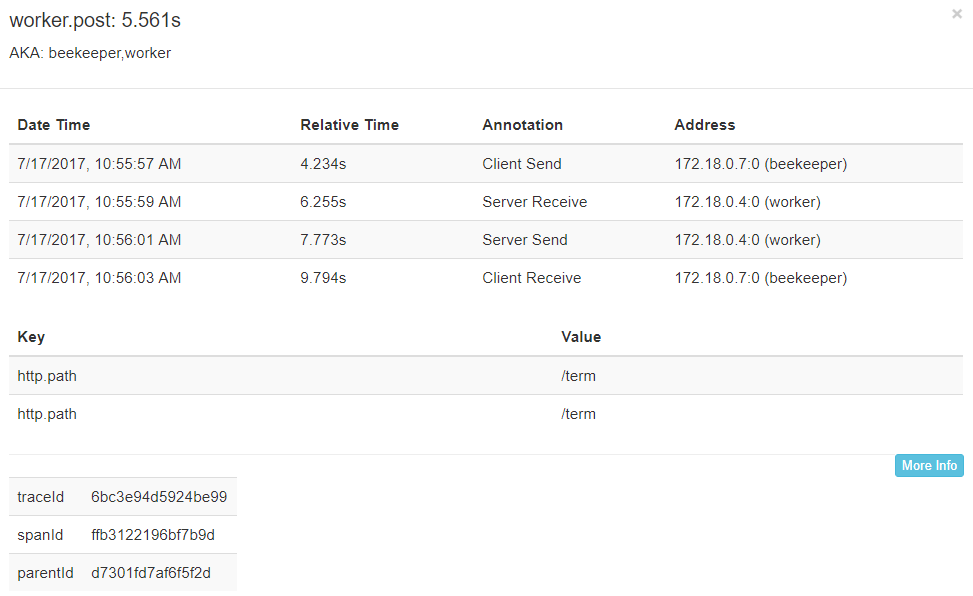The width and height of the screenshot is (973, 596).
Task: Click the parentId value d7301fd7af6f5f2d
Action: pyautogui.click(x=150, y=573)
